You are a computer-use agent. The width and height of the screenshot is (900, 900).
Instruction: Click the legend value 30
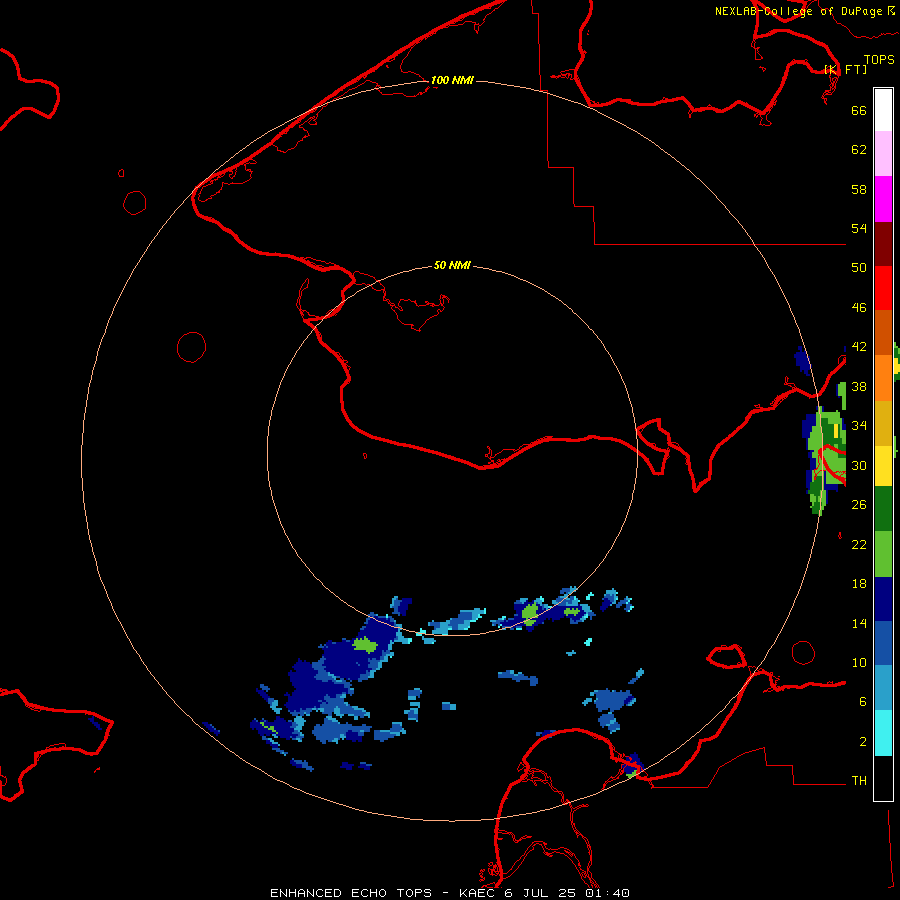pos(859,465)
